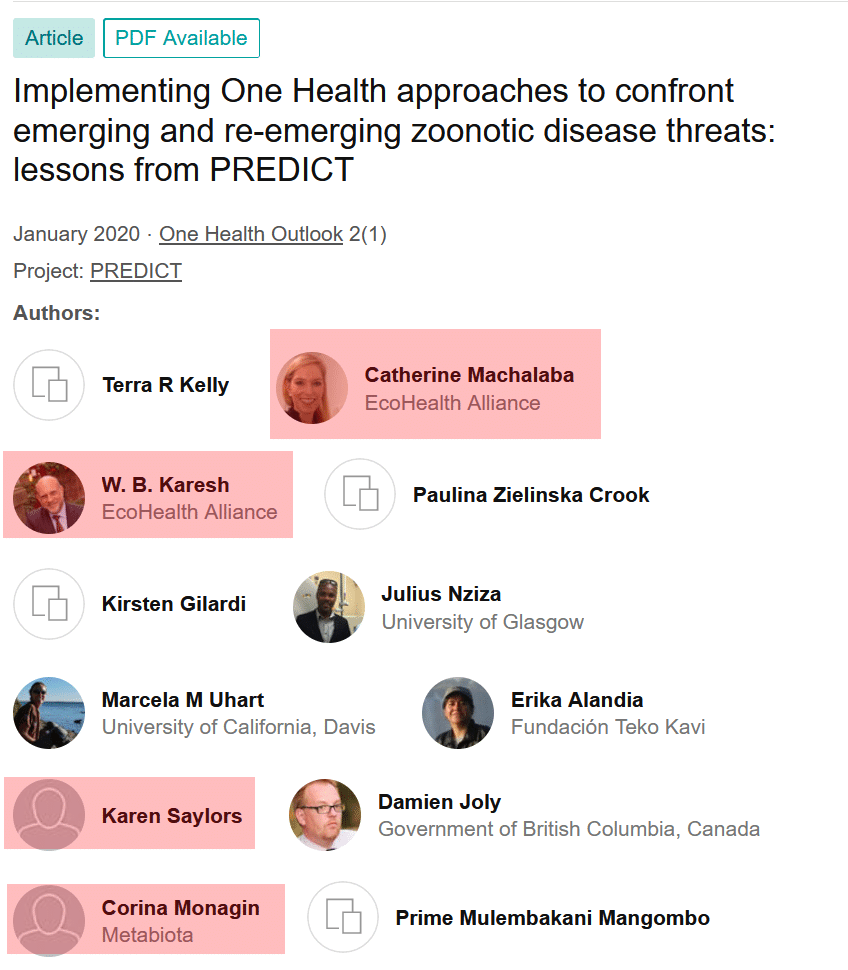Open the Damien Joly author name
The height and width of the screenshot is (970, 848).
click(x=439, y=802)
